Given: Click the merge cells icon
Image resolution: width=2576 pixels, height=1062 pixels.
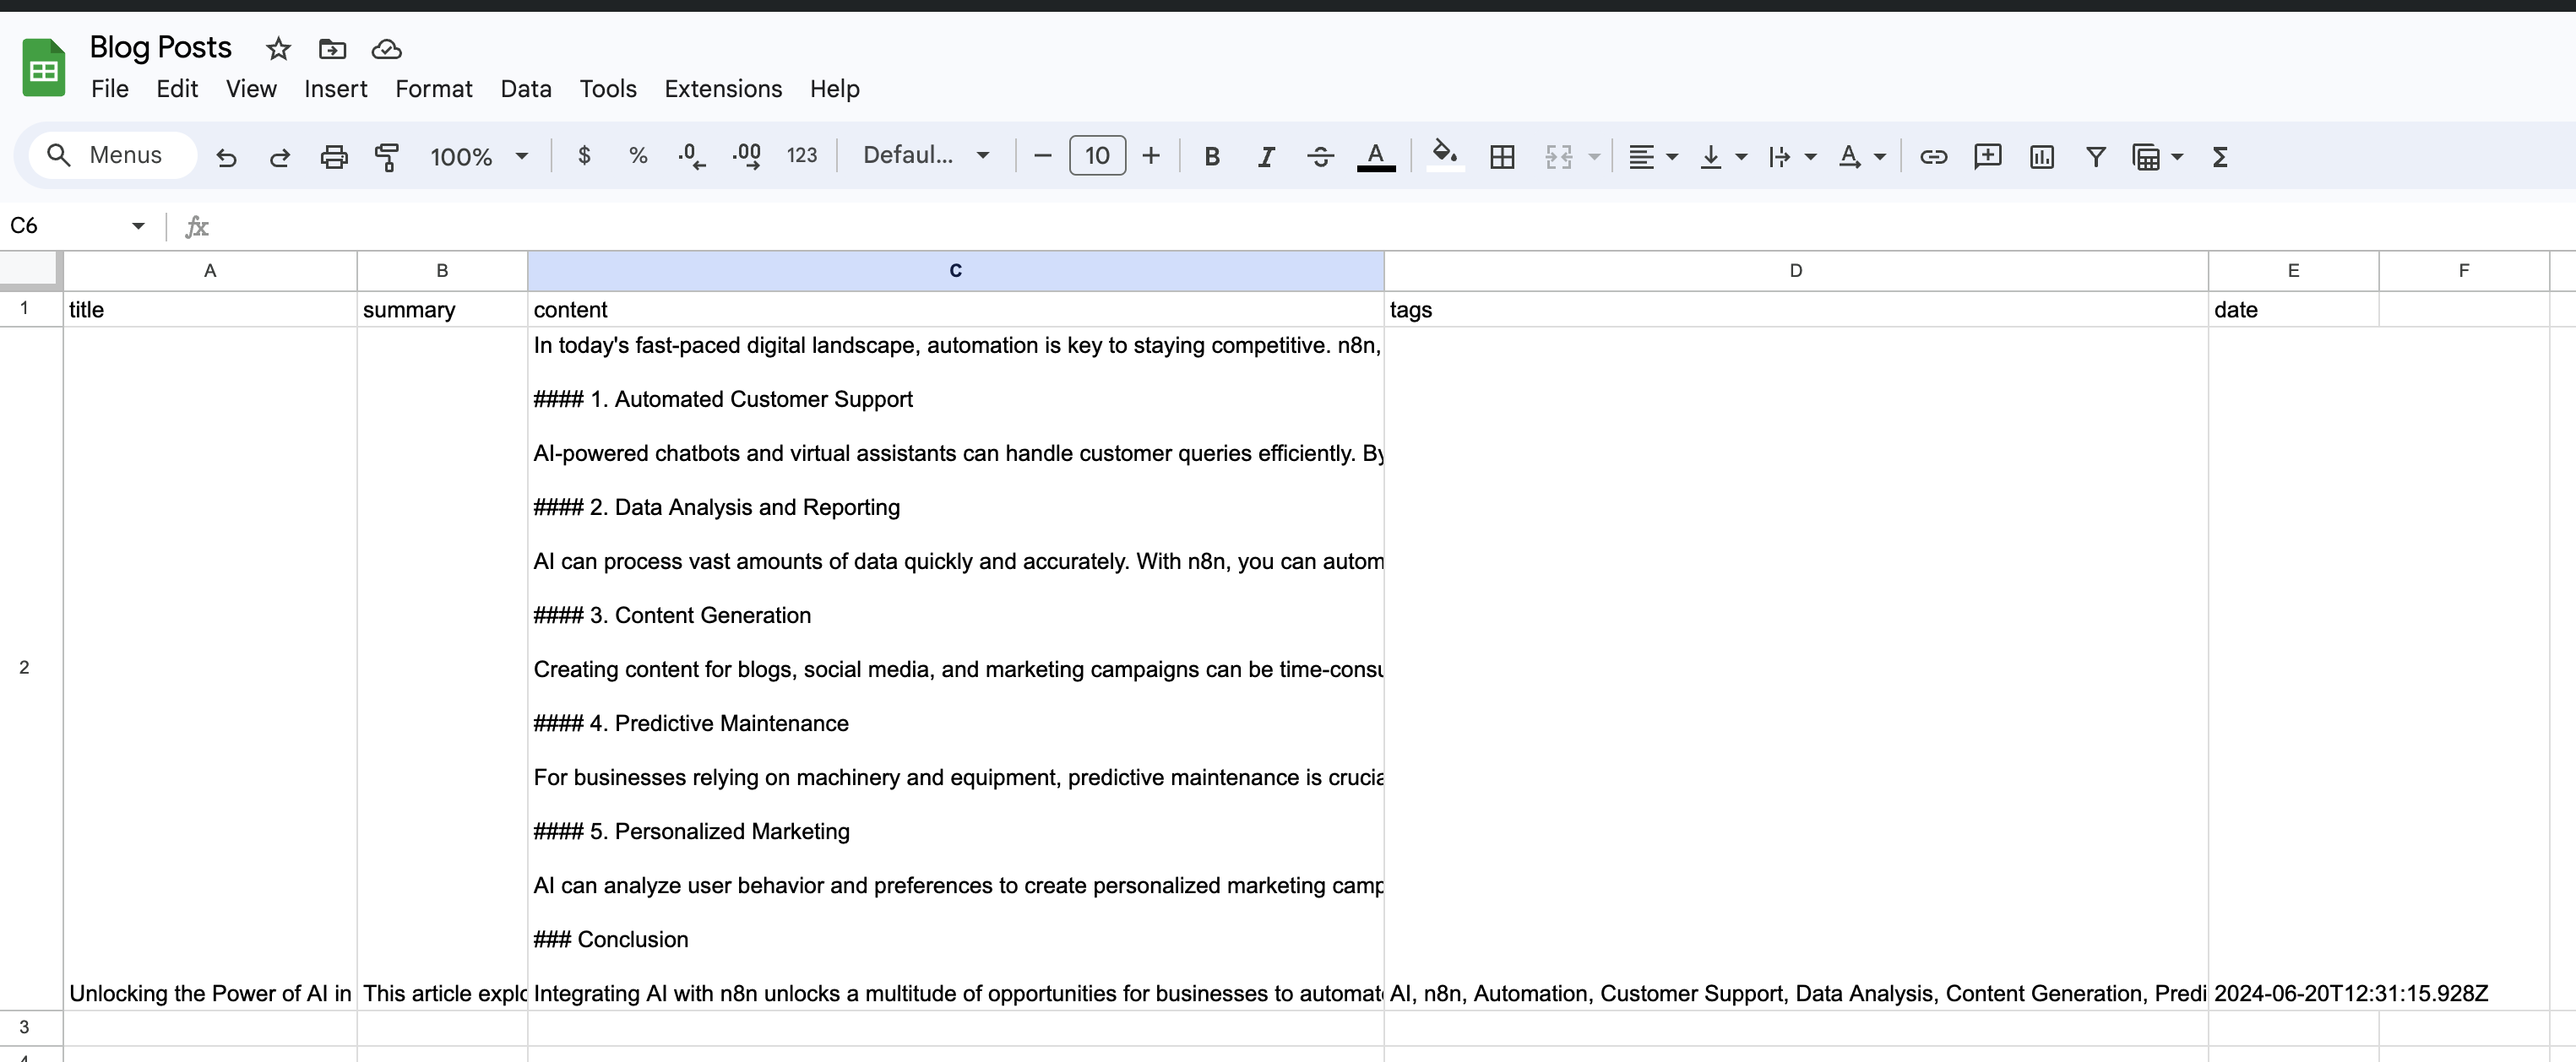Looking at the screenshot, I should click(x=1558, y=156).
